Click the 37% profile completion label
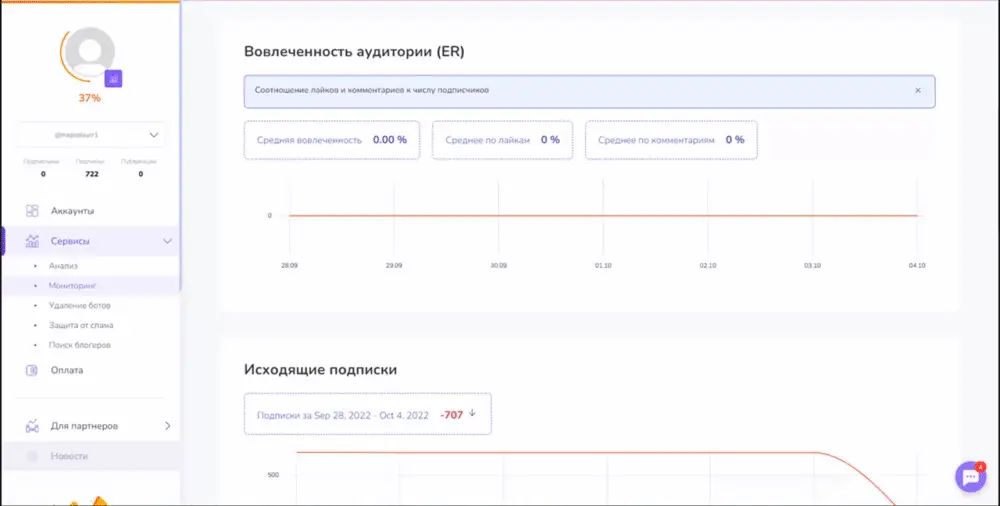The image size is (1000, 506). coord(90,98)
